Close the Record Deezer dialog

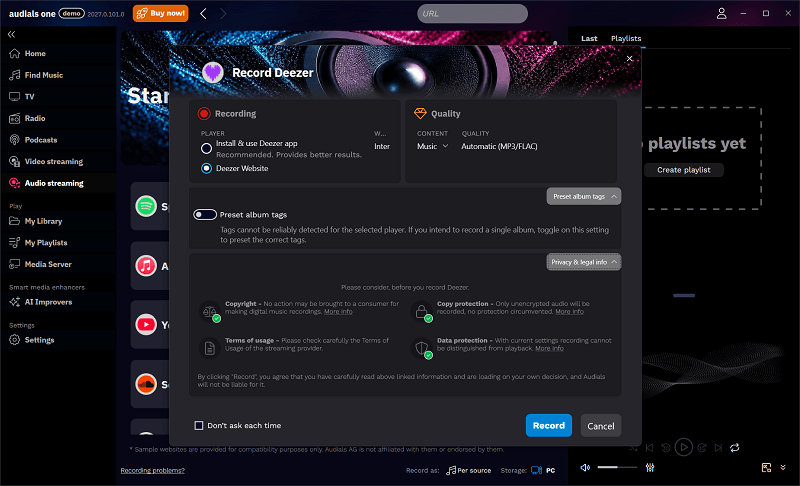click(630, 59)
